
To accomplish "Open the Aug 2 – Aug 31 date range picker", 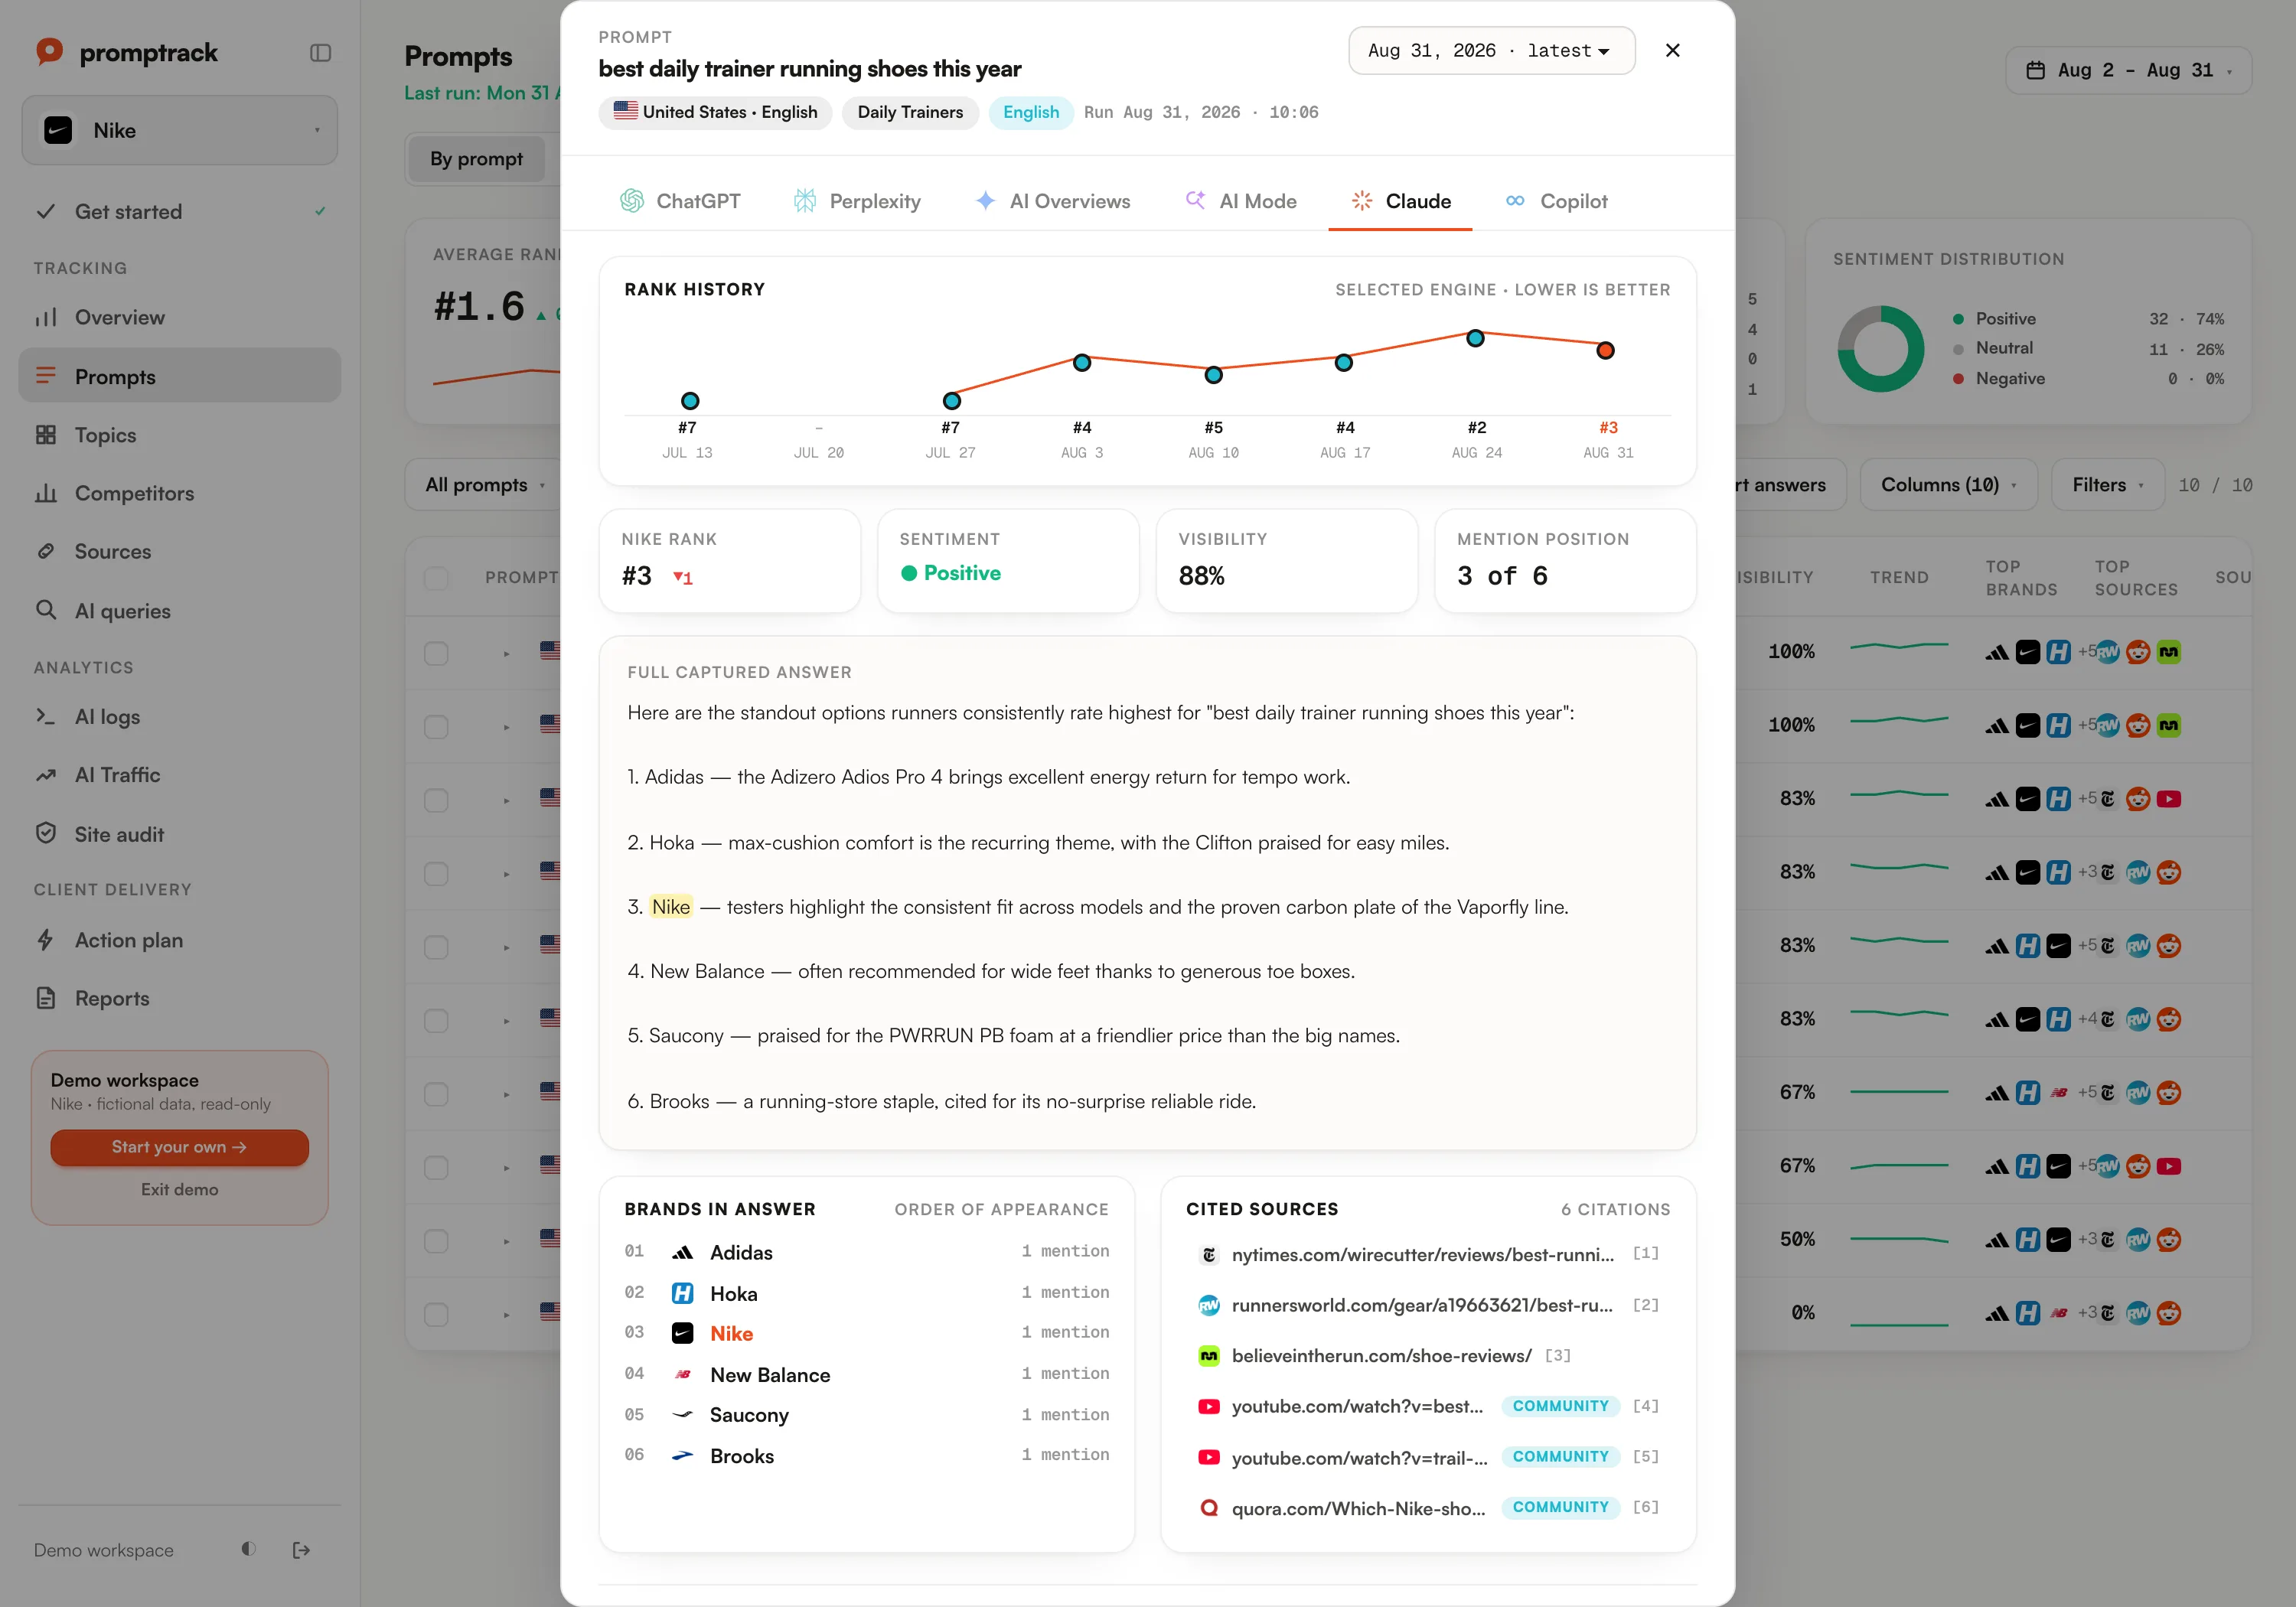I will (x=2128, y=70).
